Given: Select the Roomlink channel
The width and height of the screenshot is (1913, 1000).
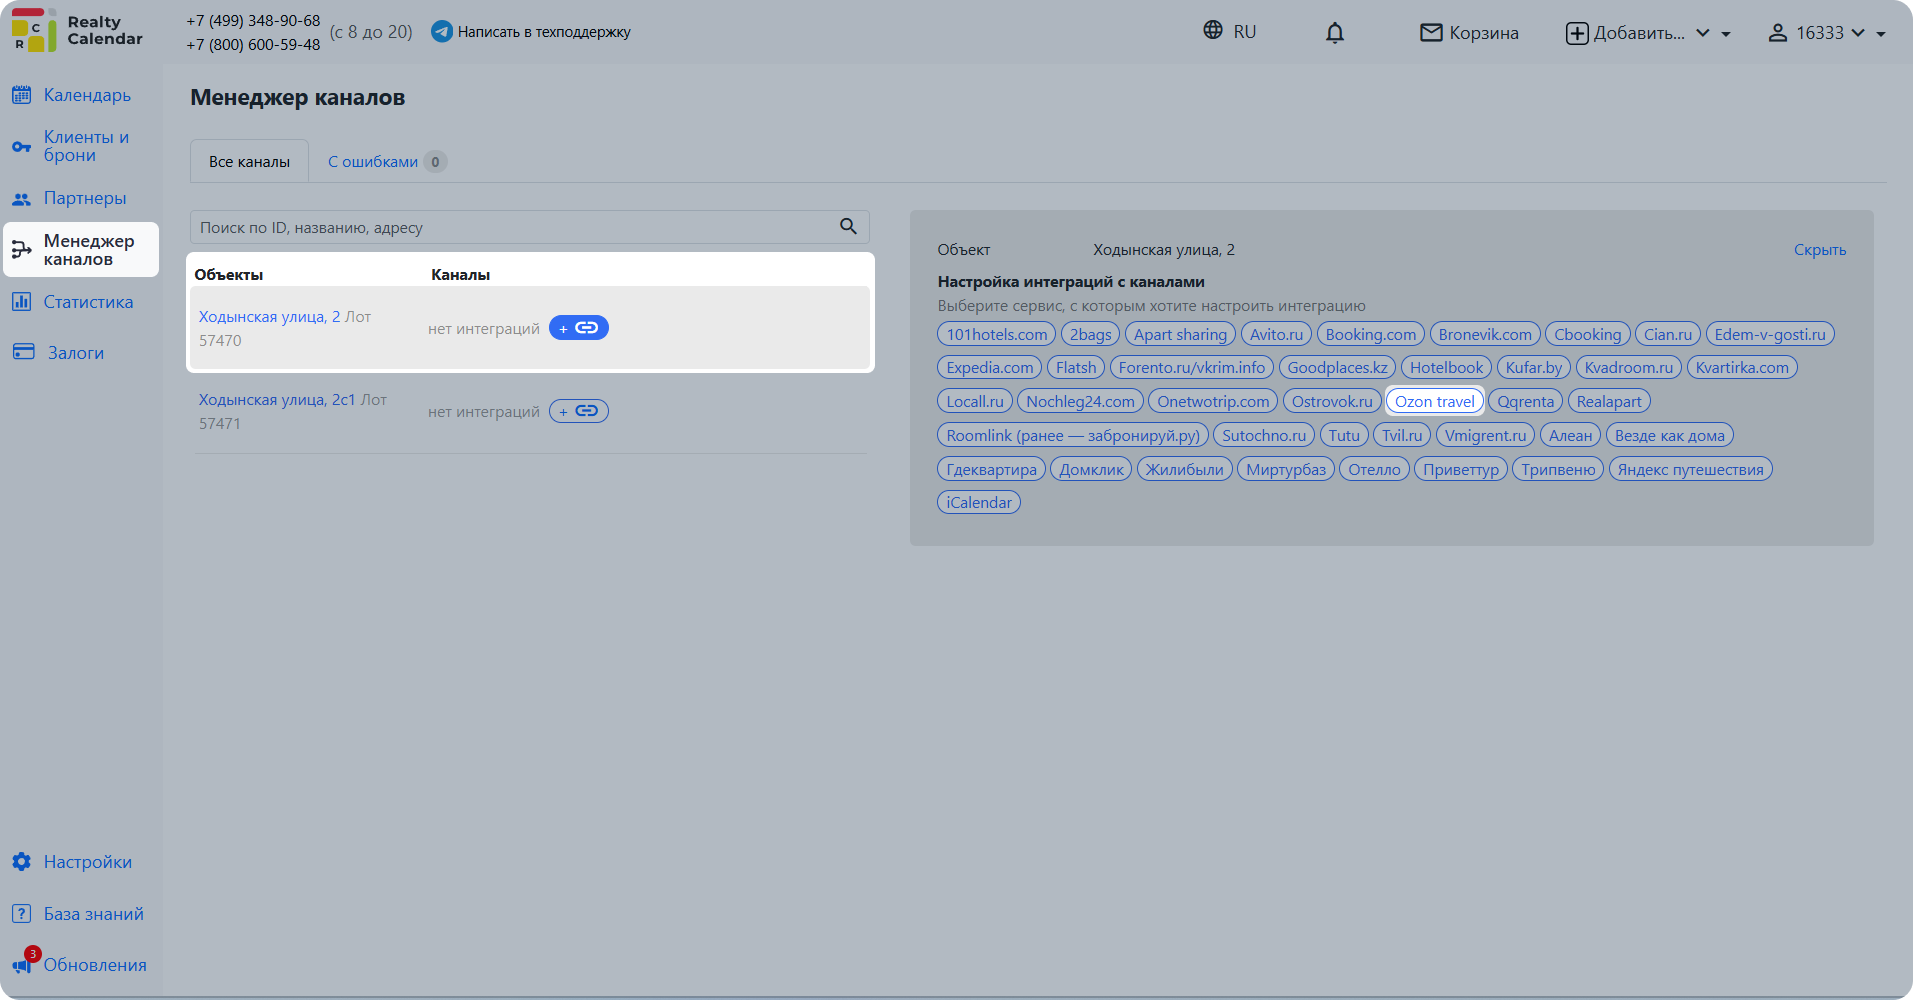Looking at the screenshot, I should point(1073,435).
